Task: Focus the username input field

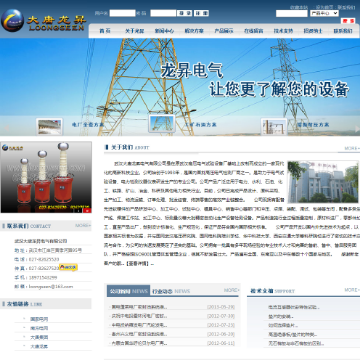Action: (x=122, y=13)
